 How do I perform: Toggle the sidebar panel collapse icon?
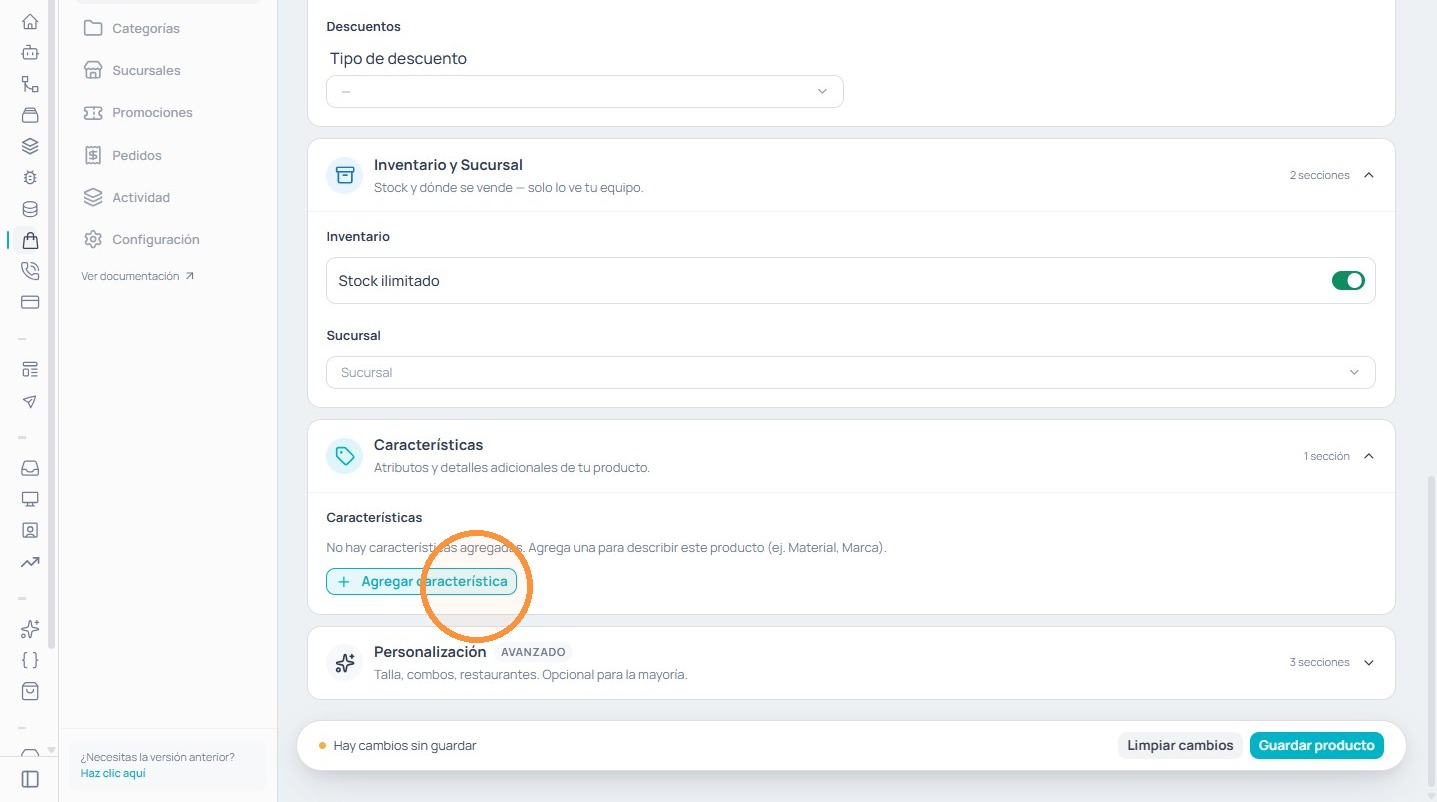30,779
